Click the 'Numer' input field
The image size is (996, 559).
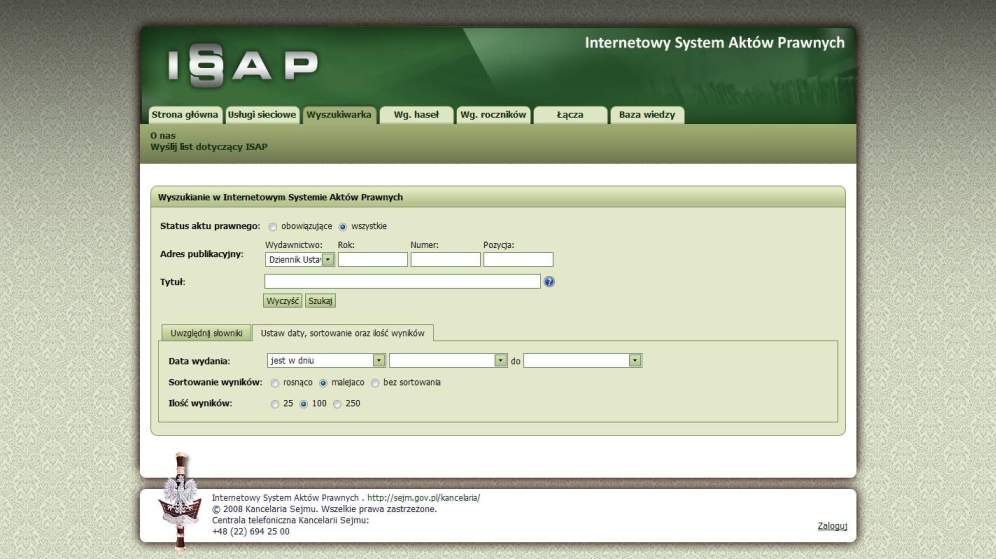click(x=445, y=259)
